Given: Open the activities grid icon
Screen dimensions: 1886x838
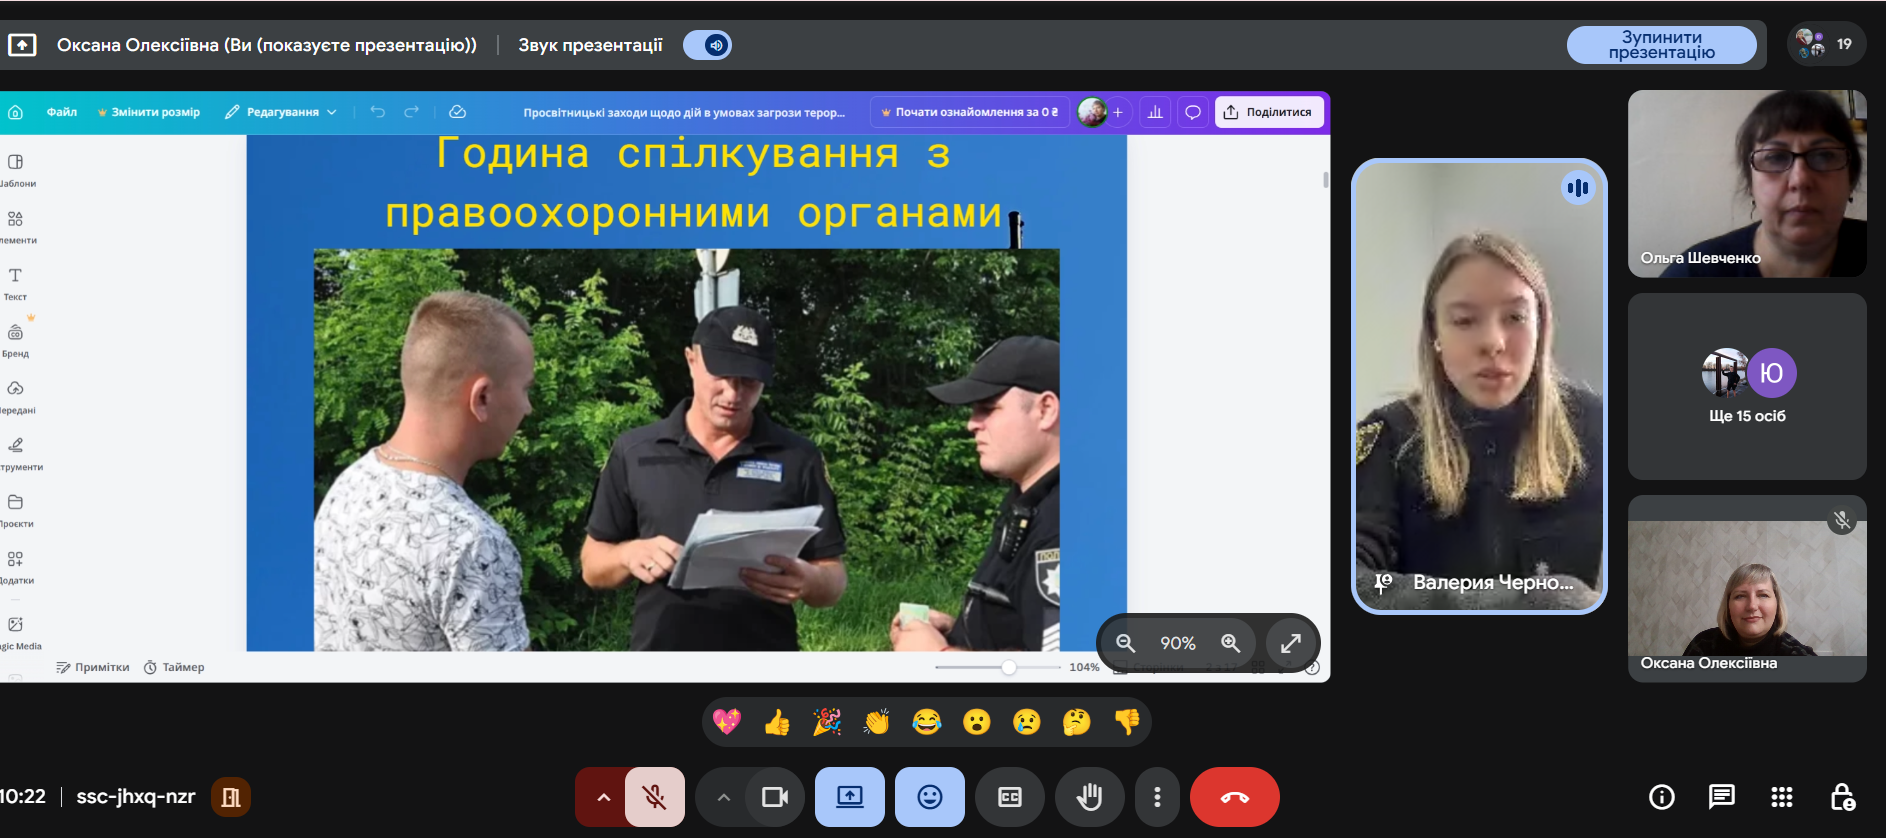Looking at the screenshot, I should pyautogui.click(x=1781, y=797).
